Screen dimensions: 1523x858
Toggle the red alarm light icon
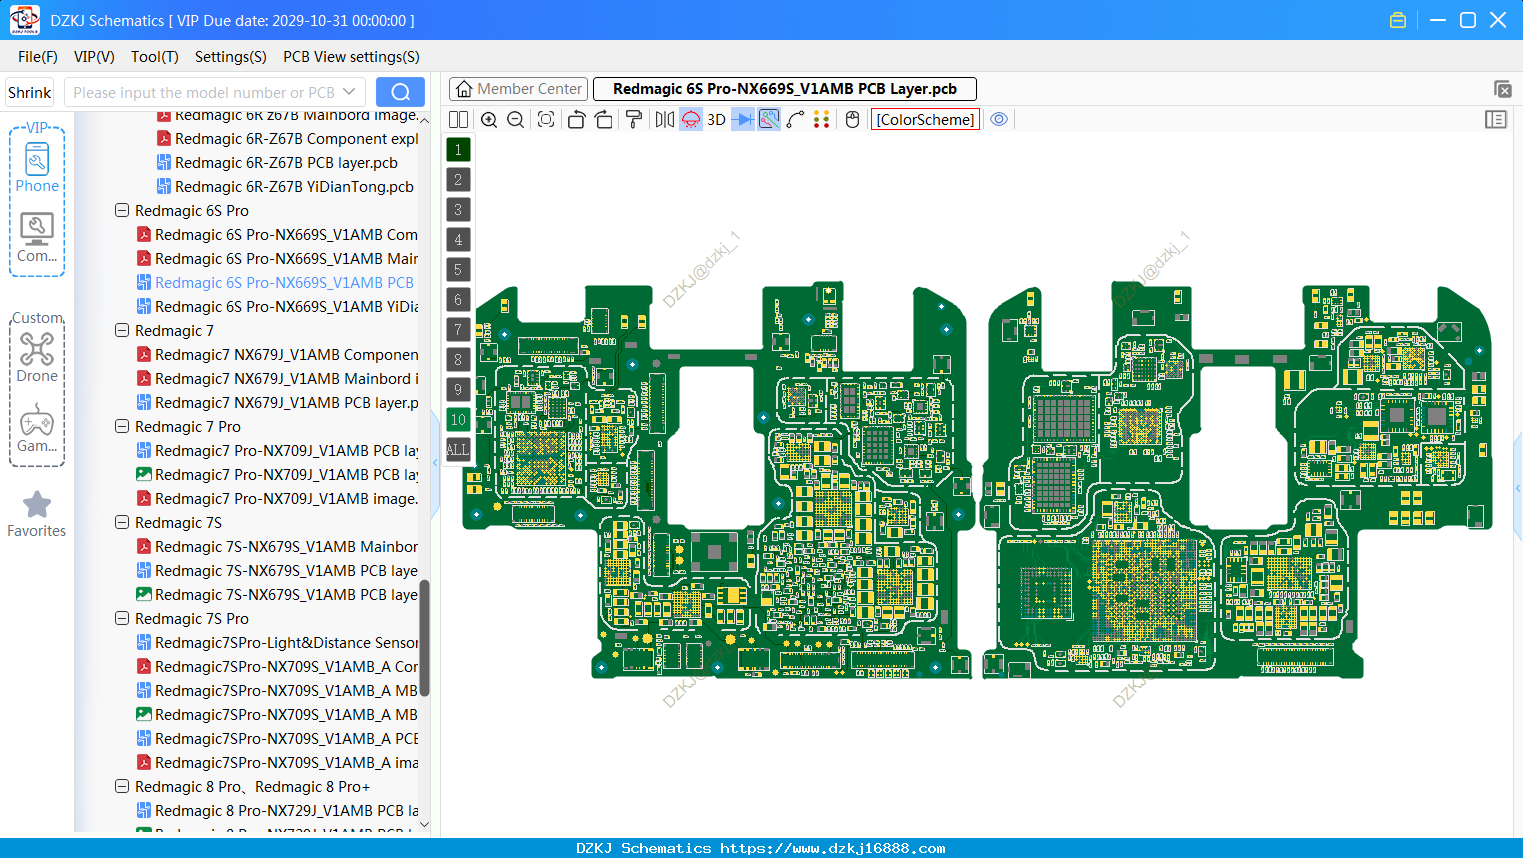pyautogui.click(x=691, y=120)
